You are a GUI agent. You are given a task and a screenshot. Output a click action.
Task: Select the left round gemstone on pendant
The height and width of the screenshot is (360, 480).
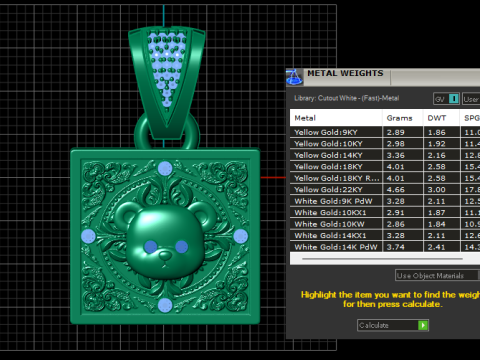click(88, 236)
